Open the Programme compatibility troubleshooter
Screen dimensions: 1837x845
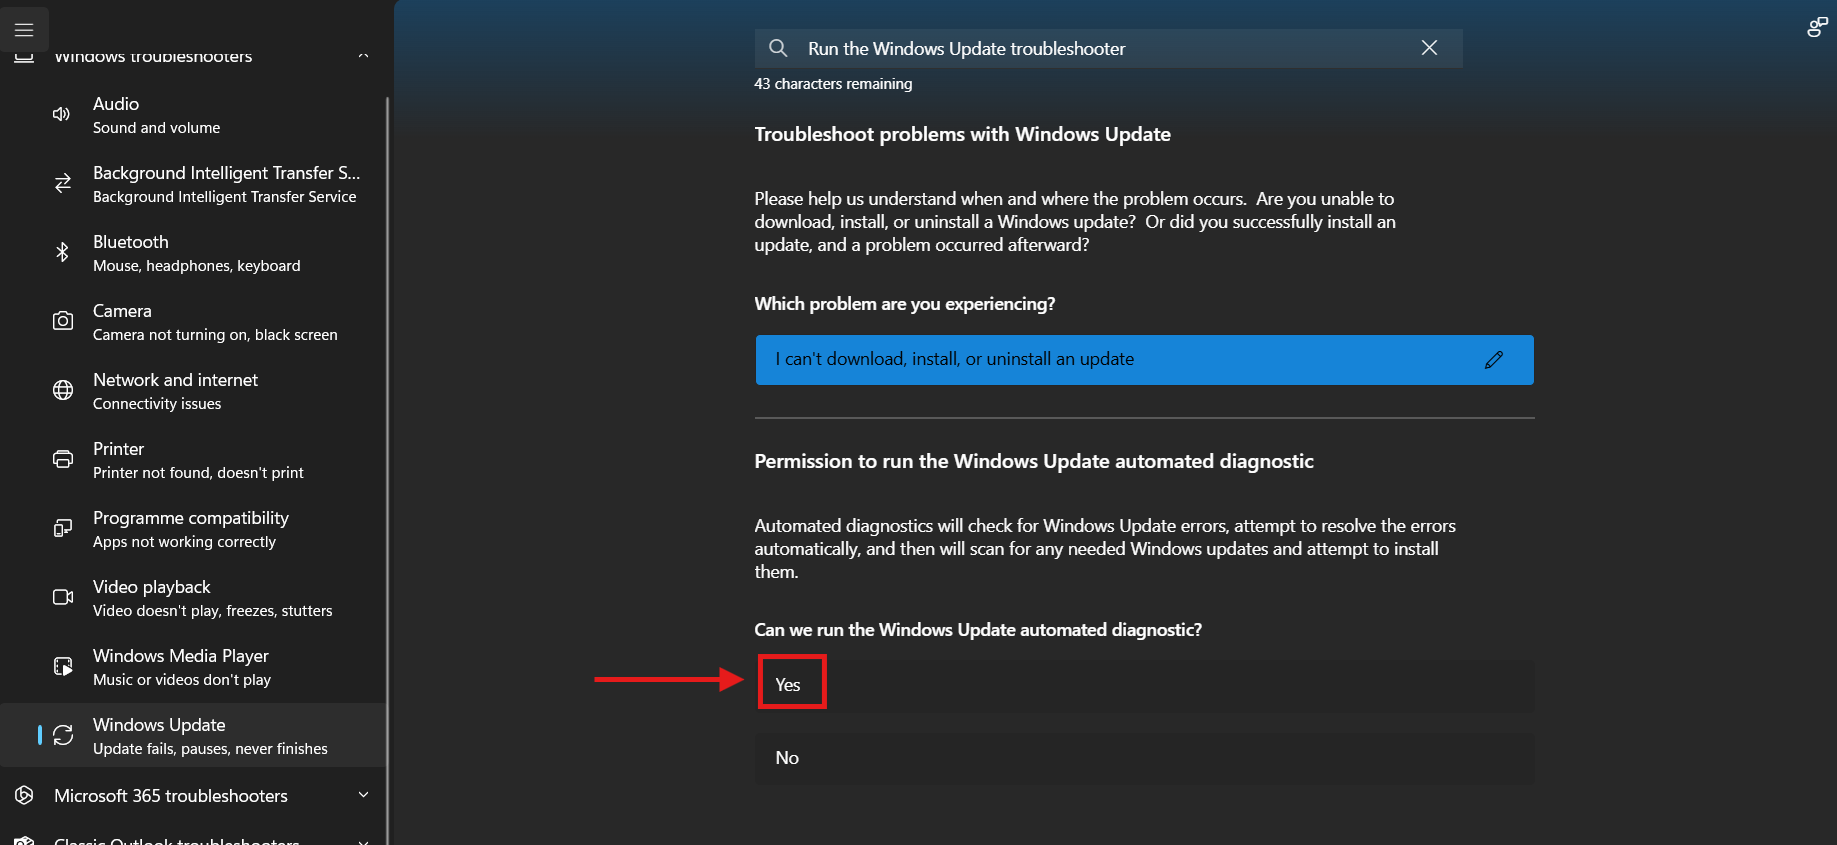pyautogui.click(x=193, y=529)
